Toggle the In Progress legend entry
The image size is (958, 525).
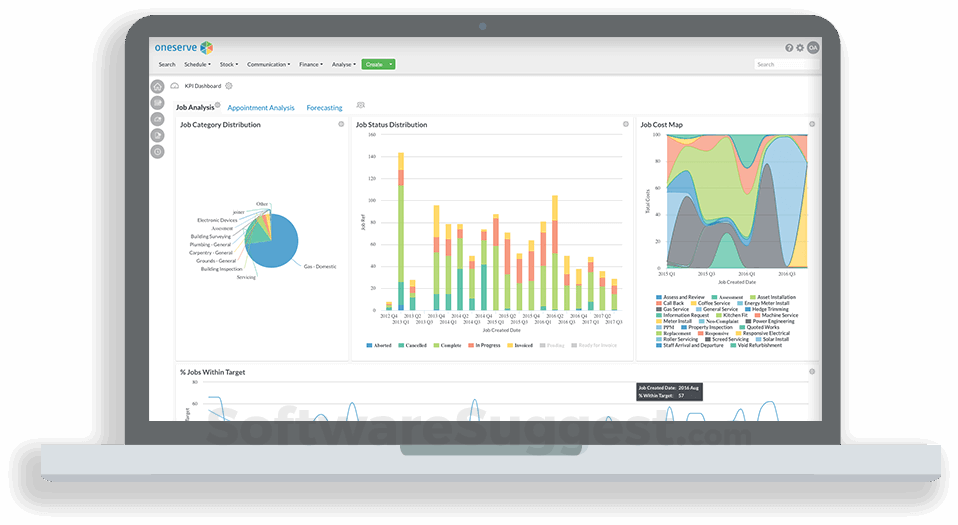484,345
